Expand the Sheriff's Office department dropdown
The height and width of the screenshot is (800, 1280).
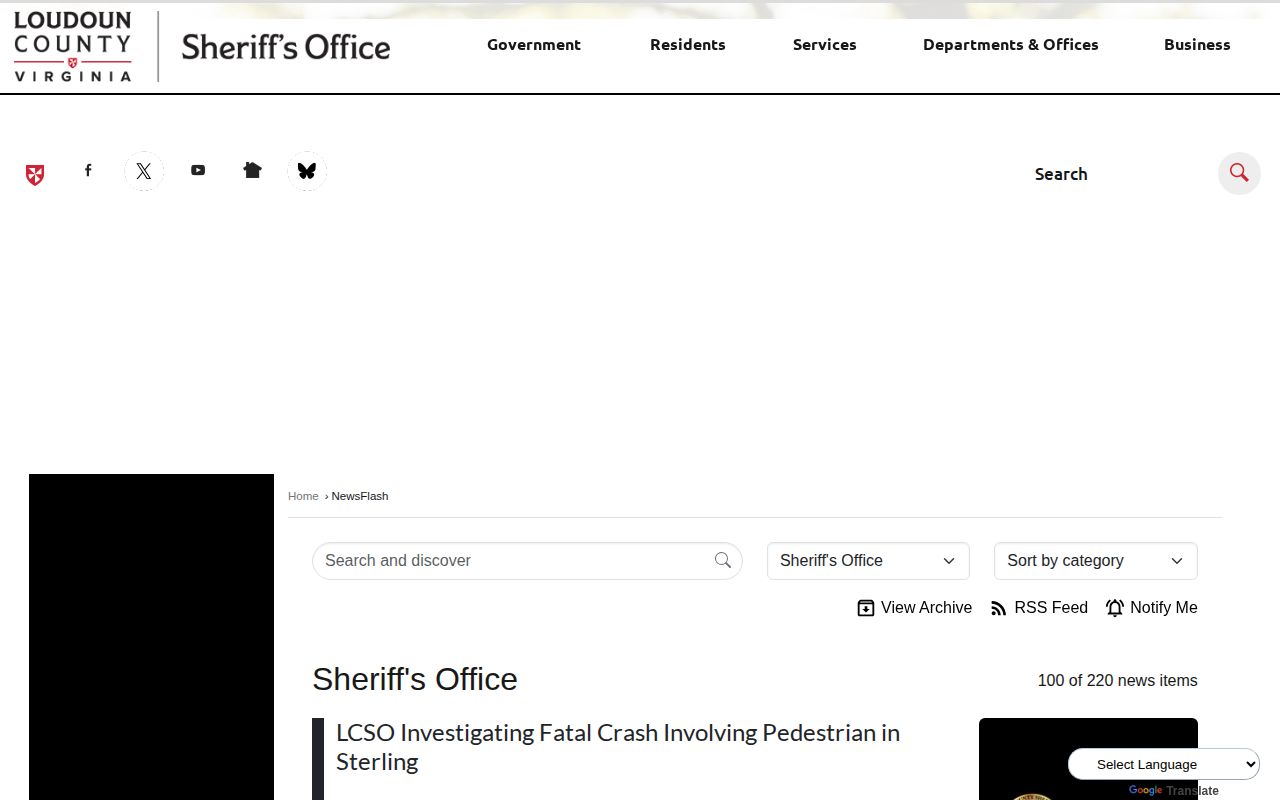[868, 561]
